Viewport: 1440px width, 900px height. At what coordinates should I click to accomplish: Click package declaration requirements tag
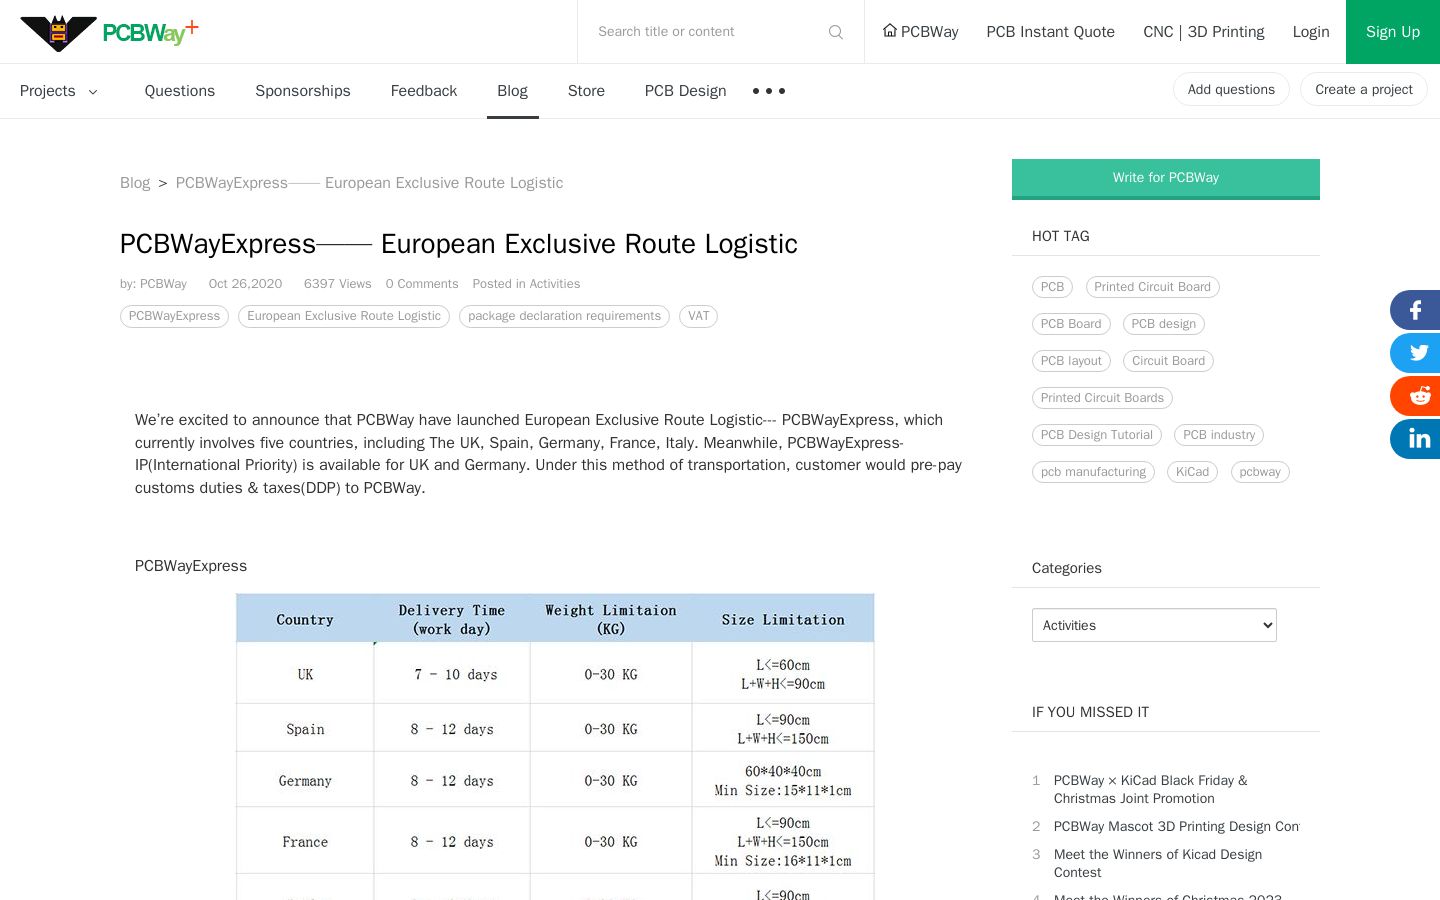(x=564, y=316)
